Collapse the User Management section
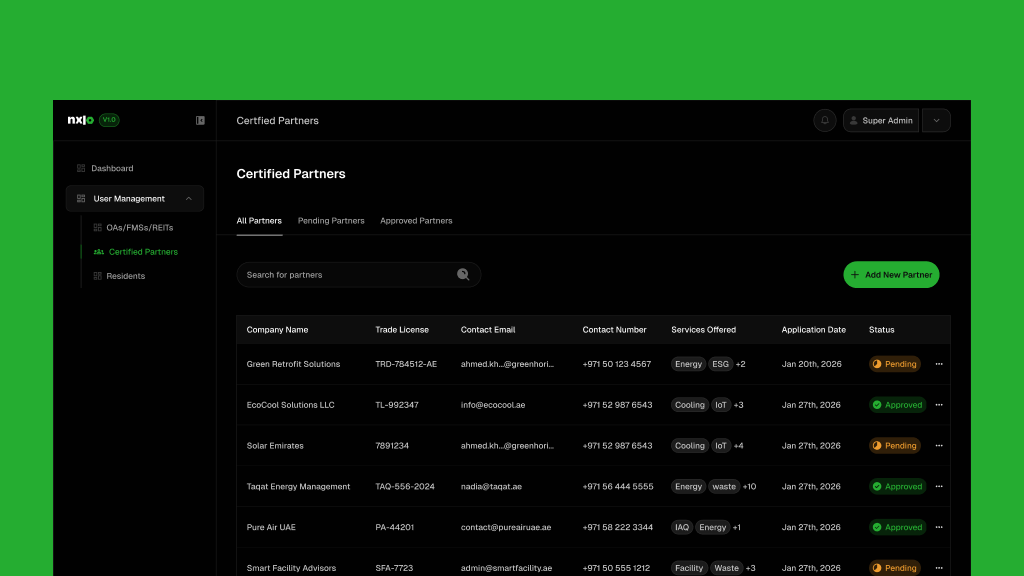Image resolution: width=1024 pixels, height=576 pixels. pyautogui.click(x=189, y=199)
